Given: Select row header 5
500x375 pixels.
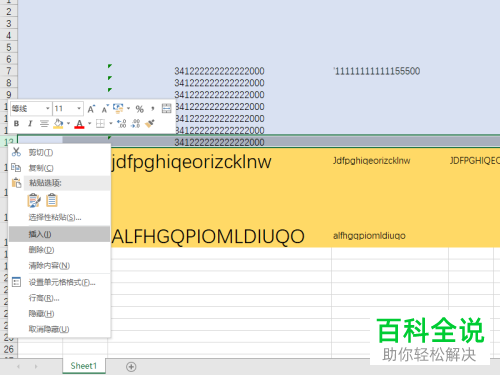Looking at the screenshot, I should [9, 47].
